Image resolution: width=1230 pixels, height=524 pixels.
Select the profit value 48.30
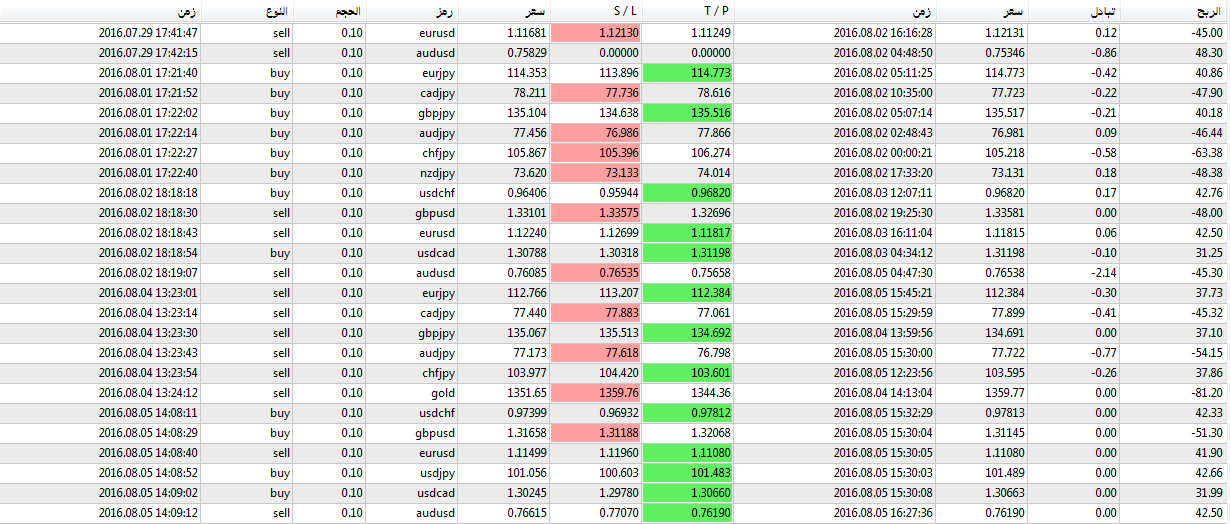pos(1209,52)
